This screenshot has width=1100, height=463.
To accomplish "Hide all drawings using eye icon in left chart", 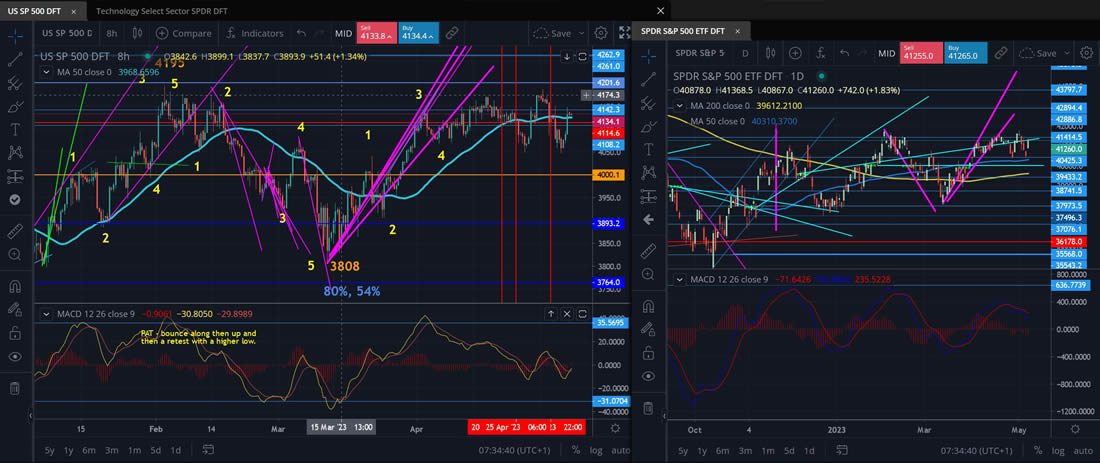I will click(x=15, y=356).
